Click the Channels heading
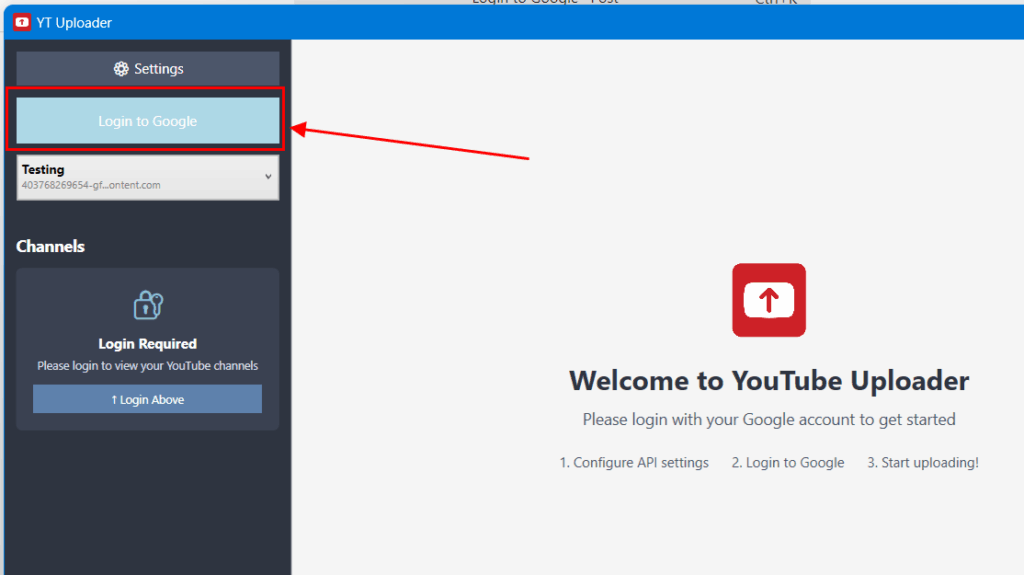Screen dimensions: 1024x575 [50, 246]
